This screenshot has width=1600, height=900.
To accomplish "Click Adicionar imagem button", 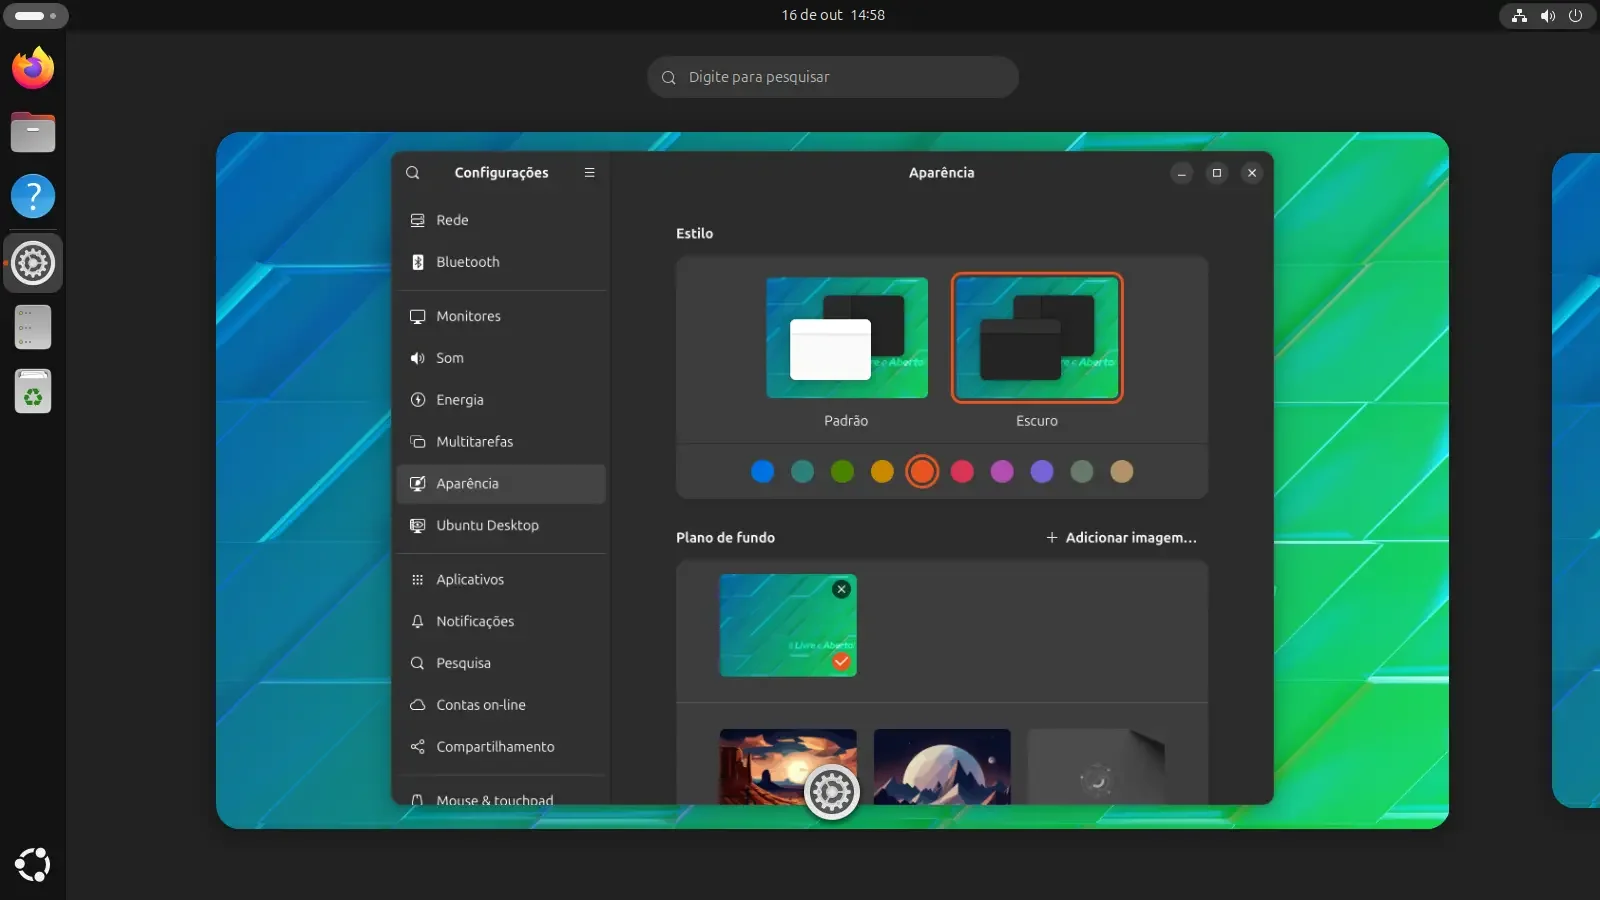I will click(x=1121, y=538).
